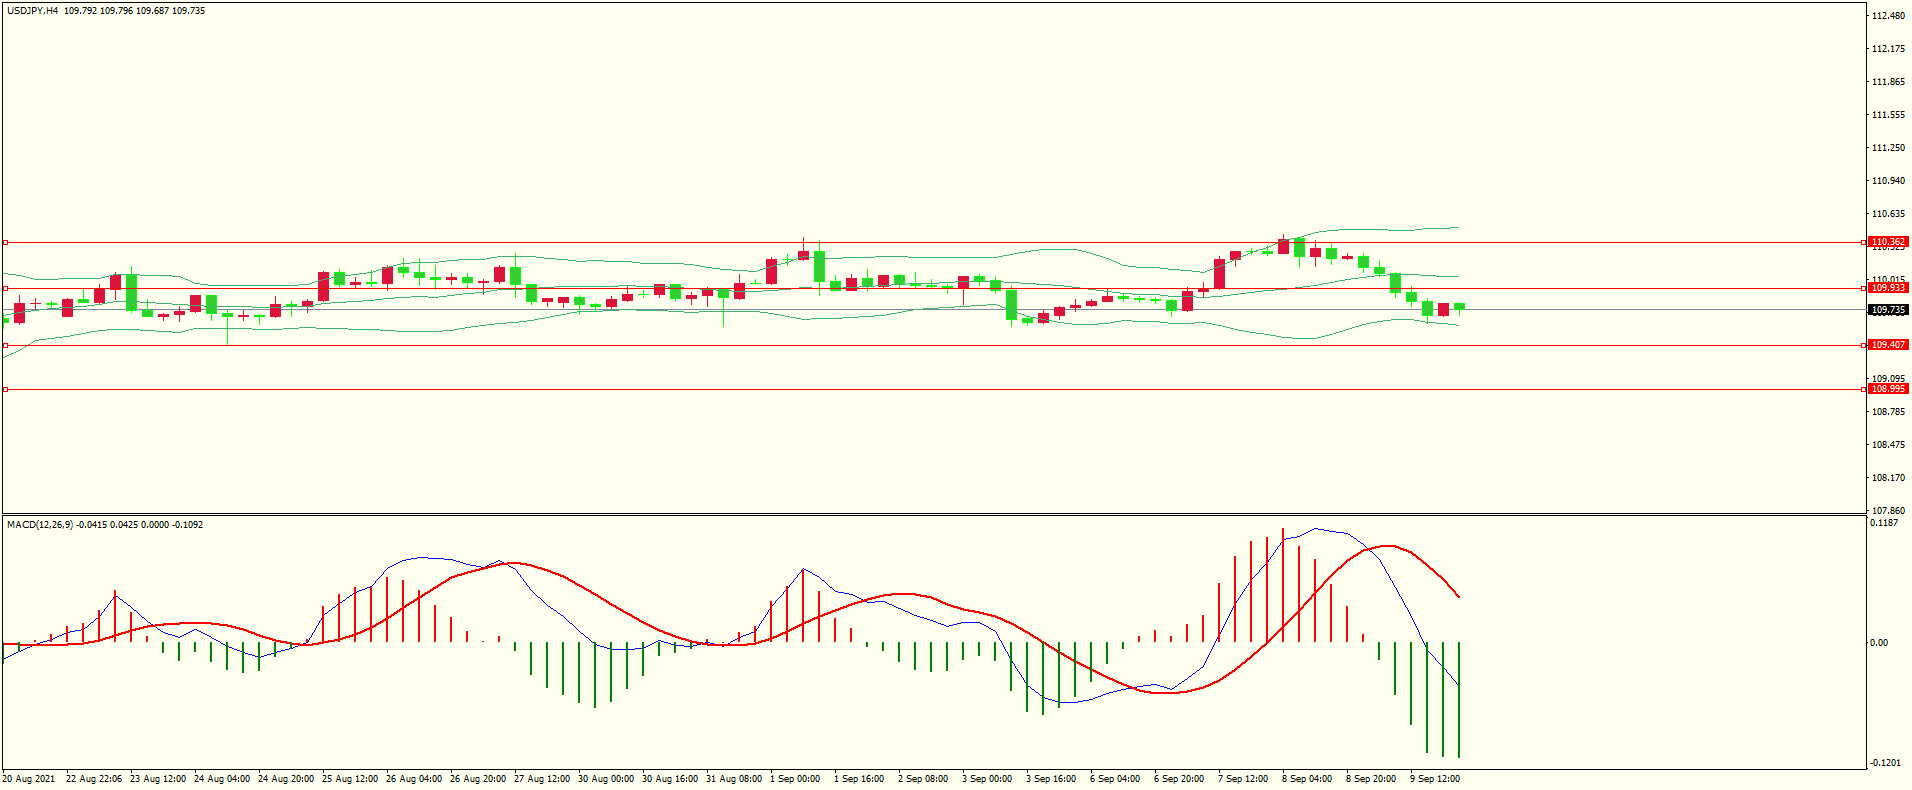Click the 30 Aug 16:00 time label
The width and height of the screenshot is (1912, 790).
click(670, 779)
